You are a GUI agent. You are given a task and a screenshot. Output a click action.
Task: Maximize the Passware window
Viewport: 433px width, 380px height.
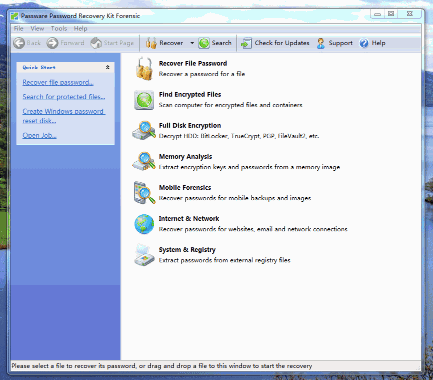[x=391, y=14]
